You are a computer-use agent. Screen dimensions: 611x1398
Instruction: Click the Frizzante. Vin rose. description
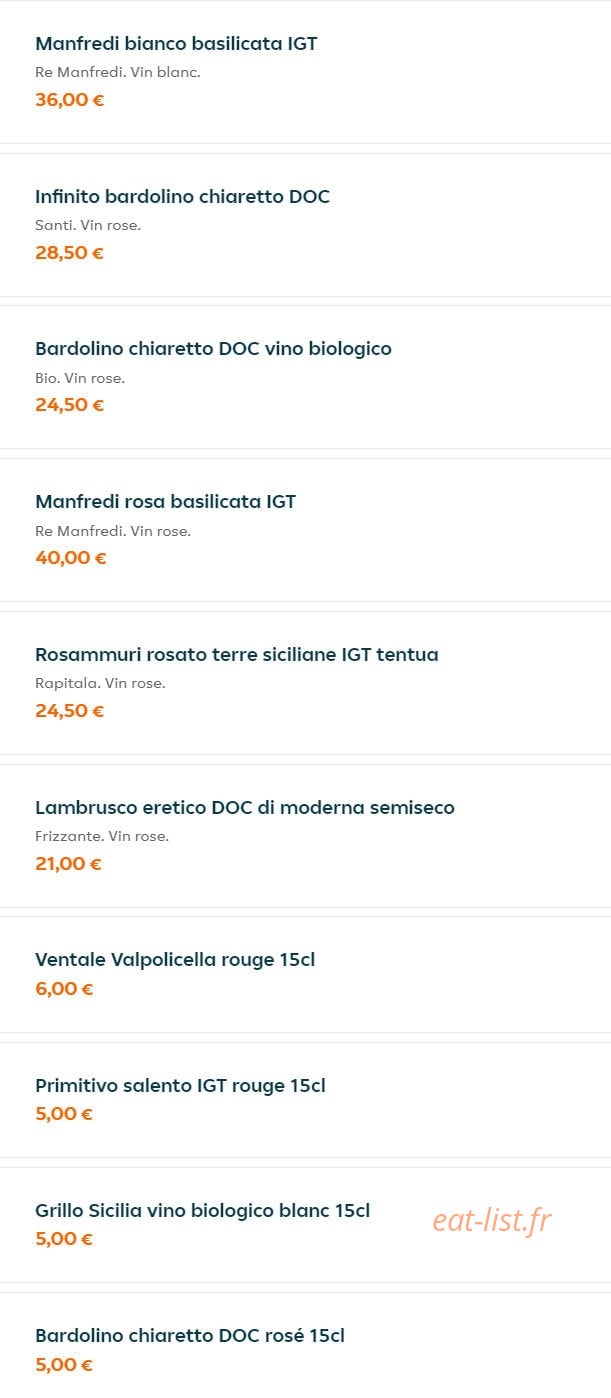(x=102, y=837)
